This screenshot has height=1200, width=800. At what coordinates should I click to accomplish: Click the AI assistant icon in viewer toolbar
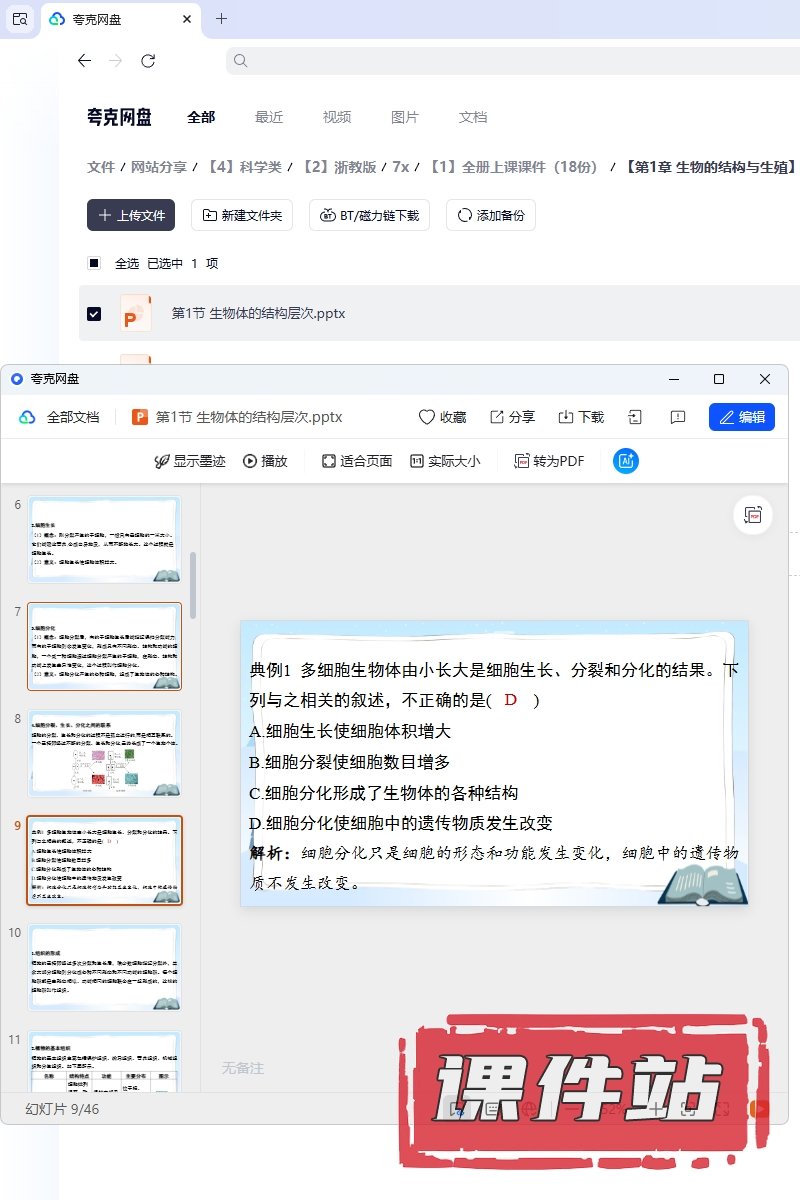click(626, 461)
